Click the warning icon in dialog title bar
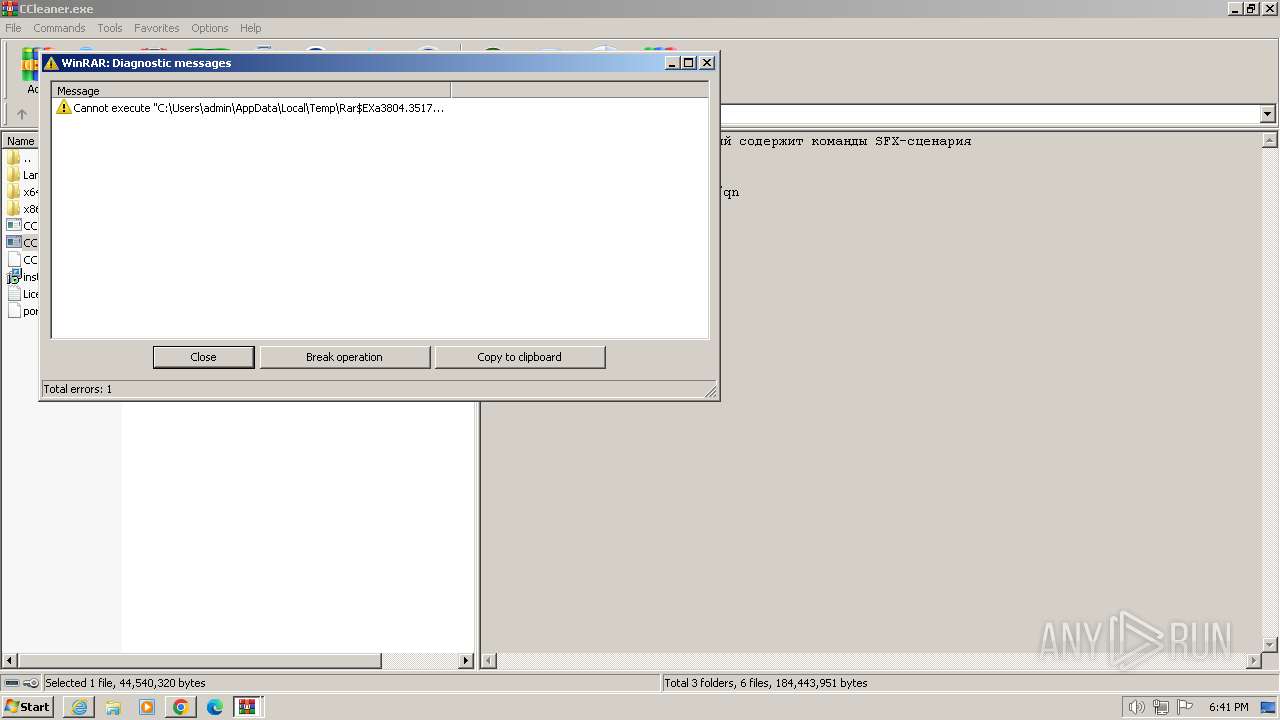Screen dimensions: 1280x720 [x=51, y=63]
